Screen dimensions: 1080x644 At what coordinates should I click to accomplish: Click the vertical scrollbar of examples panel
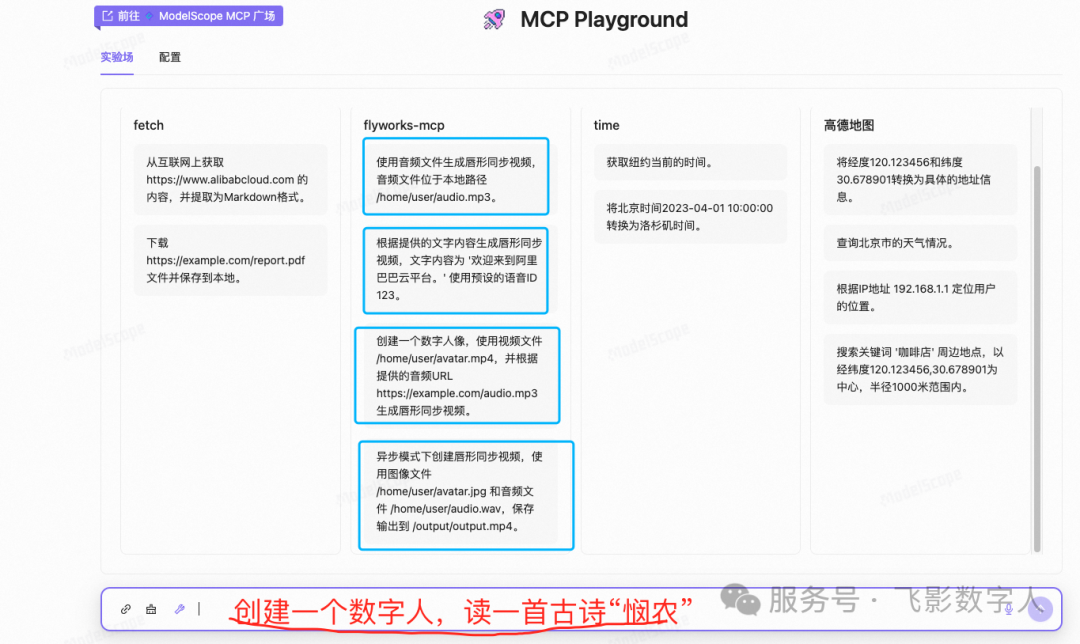(1037, 358)
